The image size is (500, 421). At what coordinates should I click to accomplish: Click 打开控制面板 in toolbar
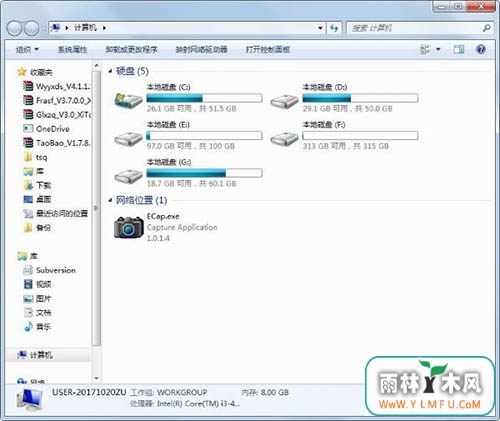coord(268,50)
